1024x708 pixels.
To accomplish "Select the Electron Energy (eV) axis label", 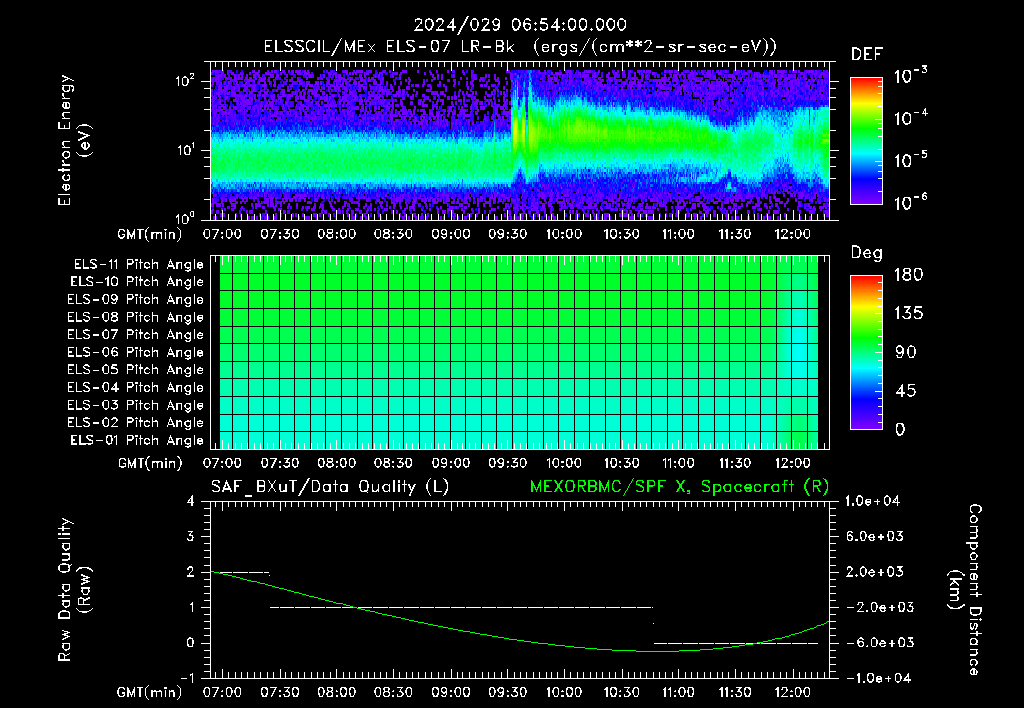I will pyautogui.click(x=74, y=141).
